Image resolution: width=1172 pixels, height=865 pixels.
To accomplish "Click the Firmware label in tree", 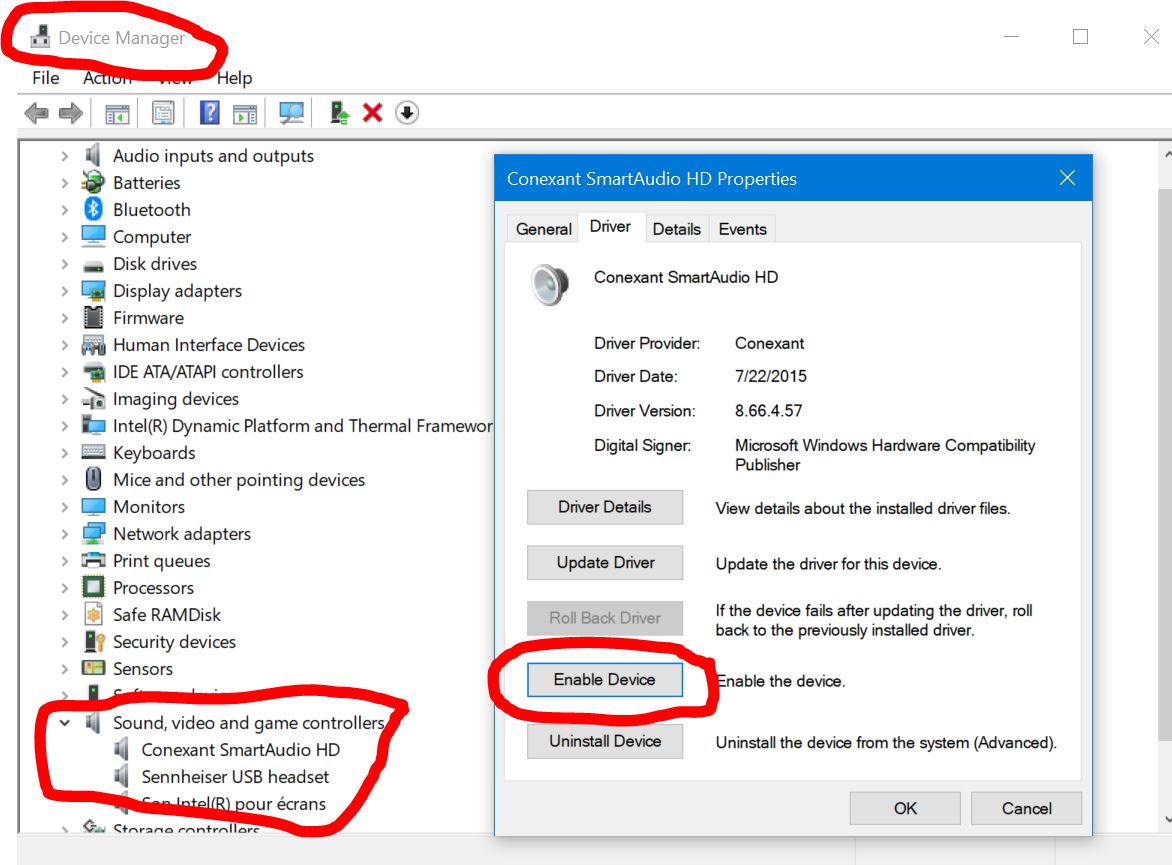I will (148, 318).
